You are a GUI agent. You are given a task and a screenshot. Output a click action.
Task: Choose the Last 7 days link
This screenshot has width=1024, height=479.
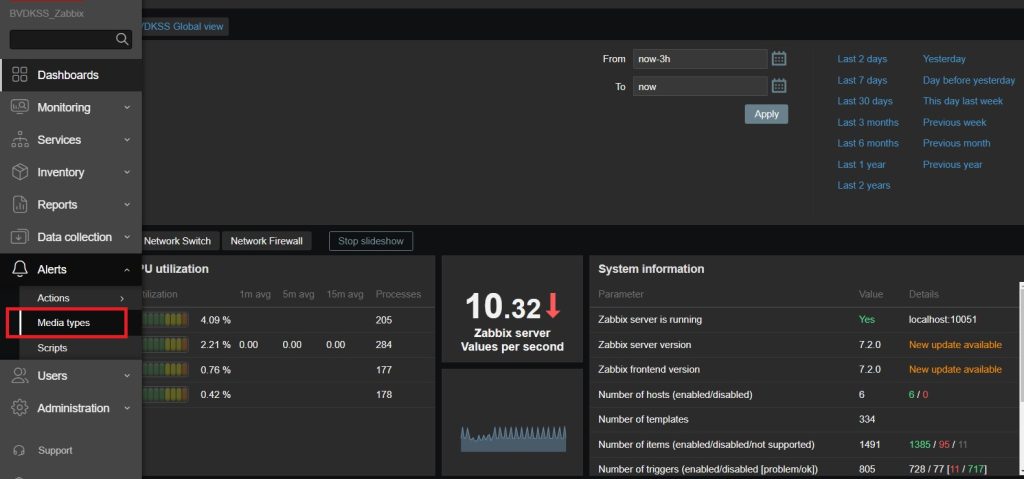[x=862, y=80]
